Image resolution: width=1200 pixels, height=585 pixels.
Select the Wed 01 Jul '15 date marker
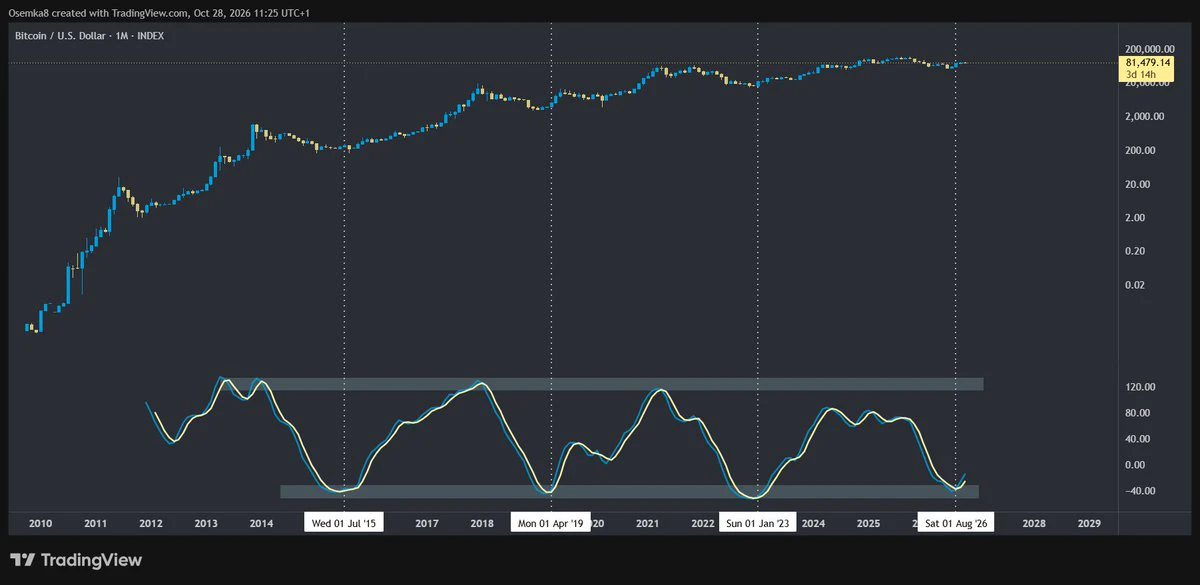tap(344, 523)
